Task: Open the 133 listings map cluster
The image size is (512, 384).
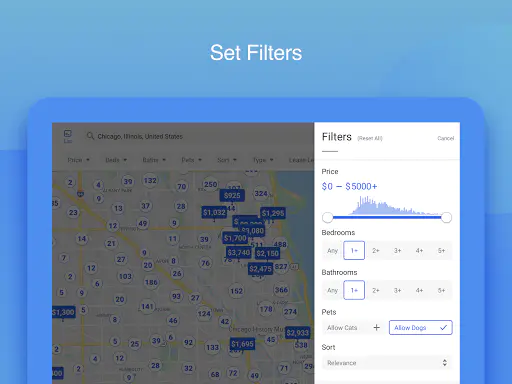Action: coord(212,348)
